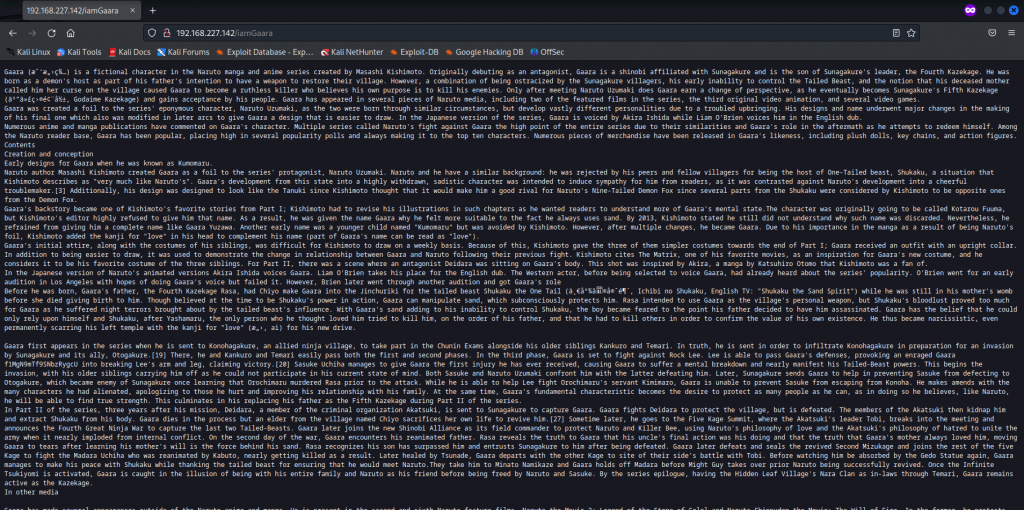The width and height of the screenshot is (1024, 510).
Task: Bookmark this page with the star
Action: pyautogui.click(x=910, y=33)
